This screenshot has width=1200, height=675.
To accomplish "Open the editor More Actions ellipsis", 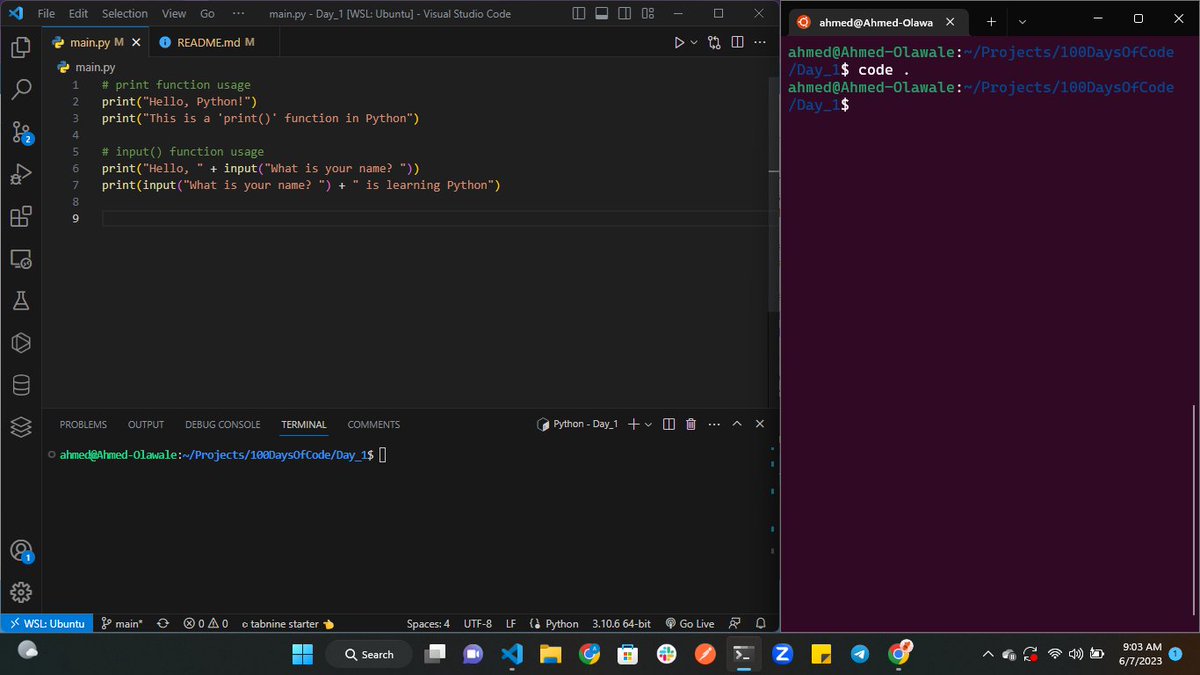I will [761, 42].
